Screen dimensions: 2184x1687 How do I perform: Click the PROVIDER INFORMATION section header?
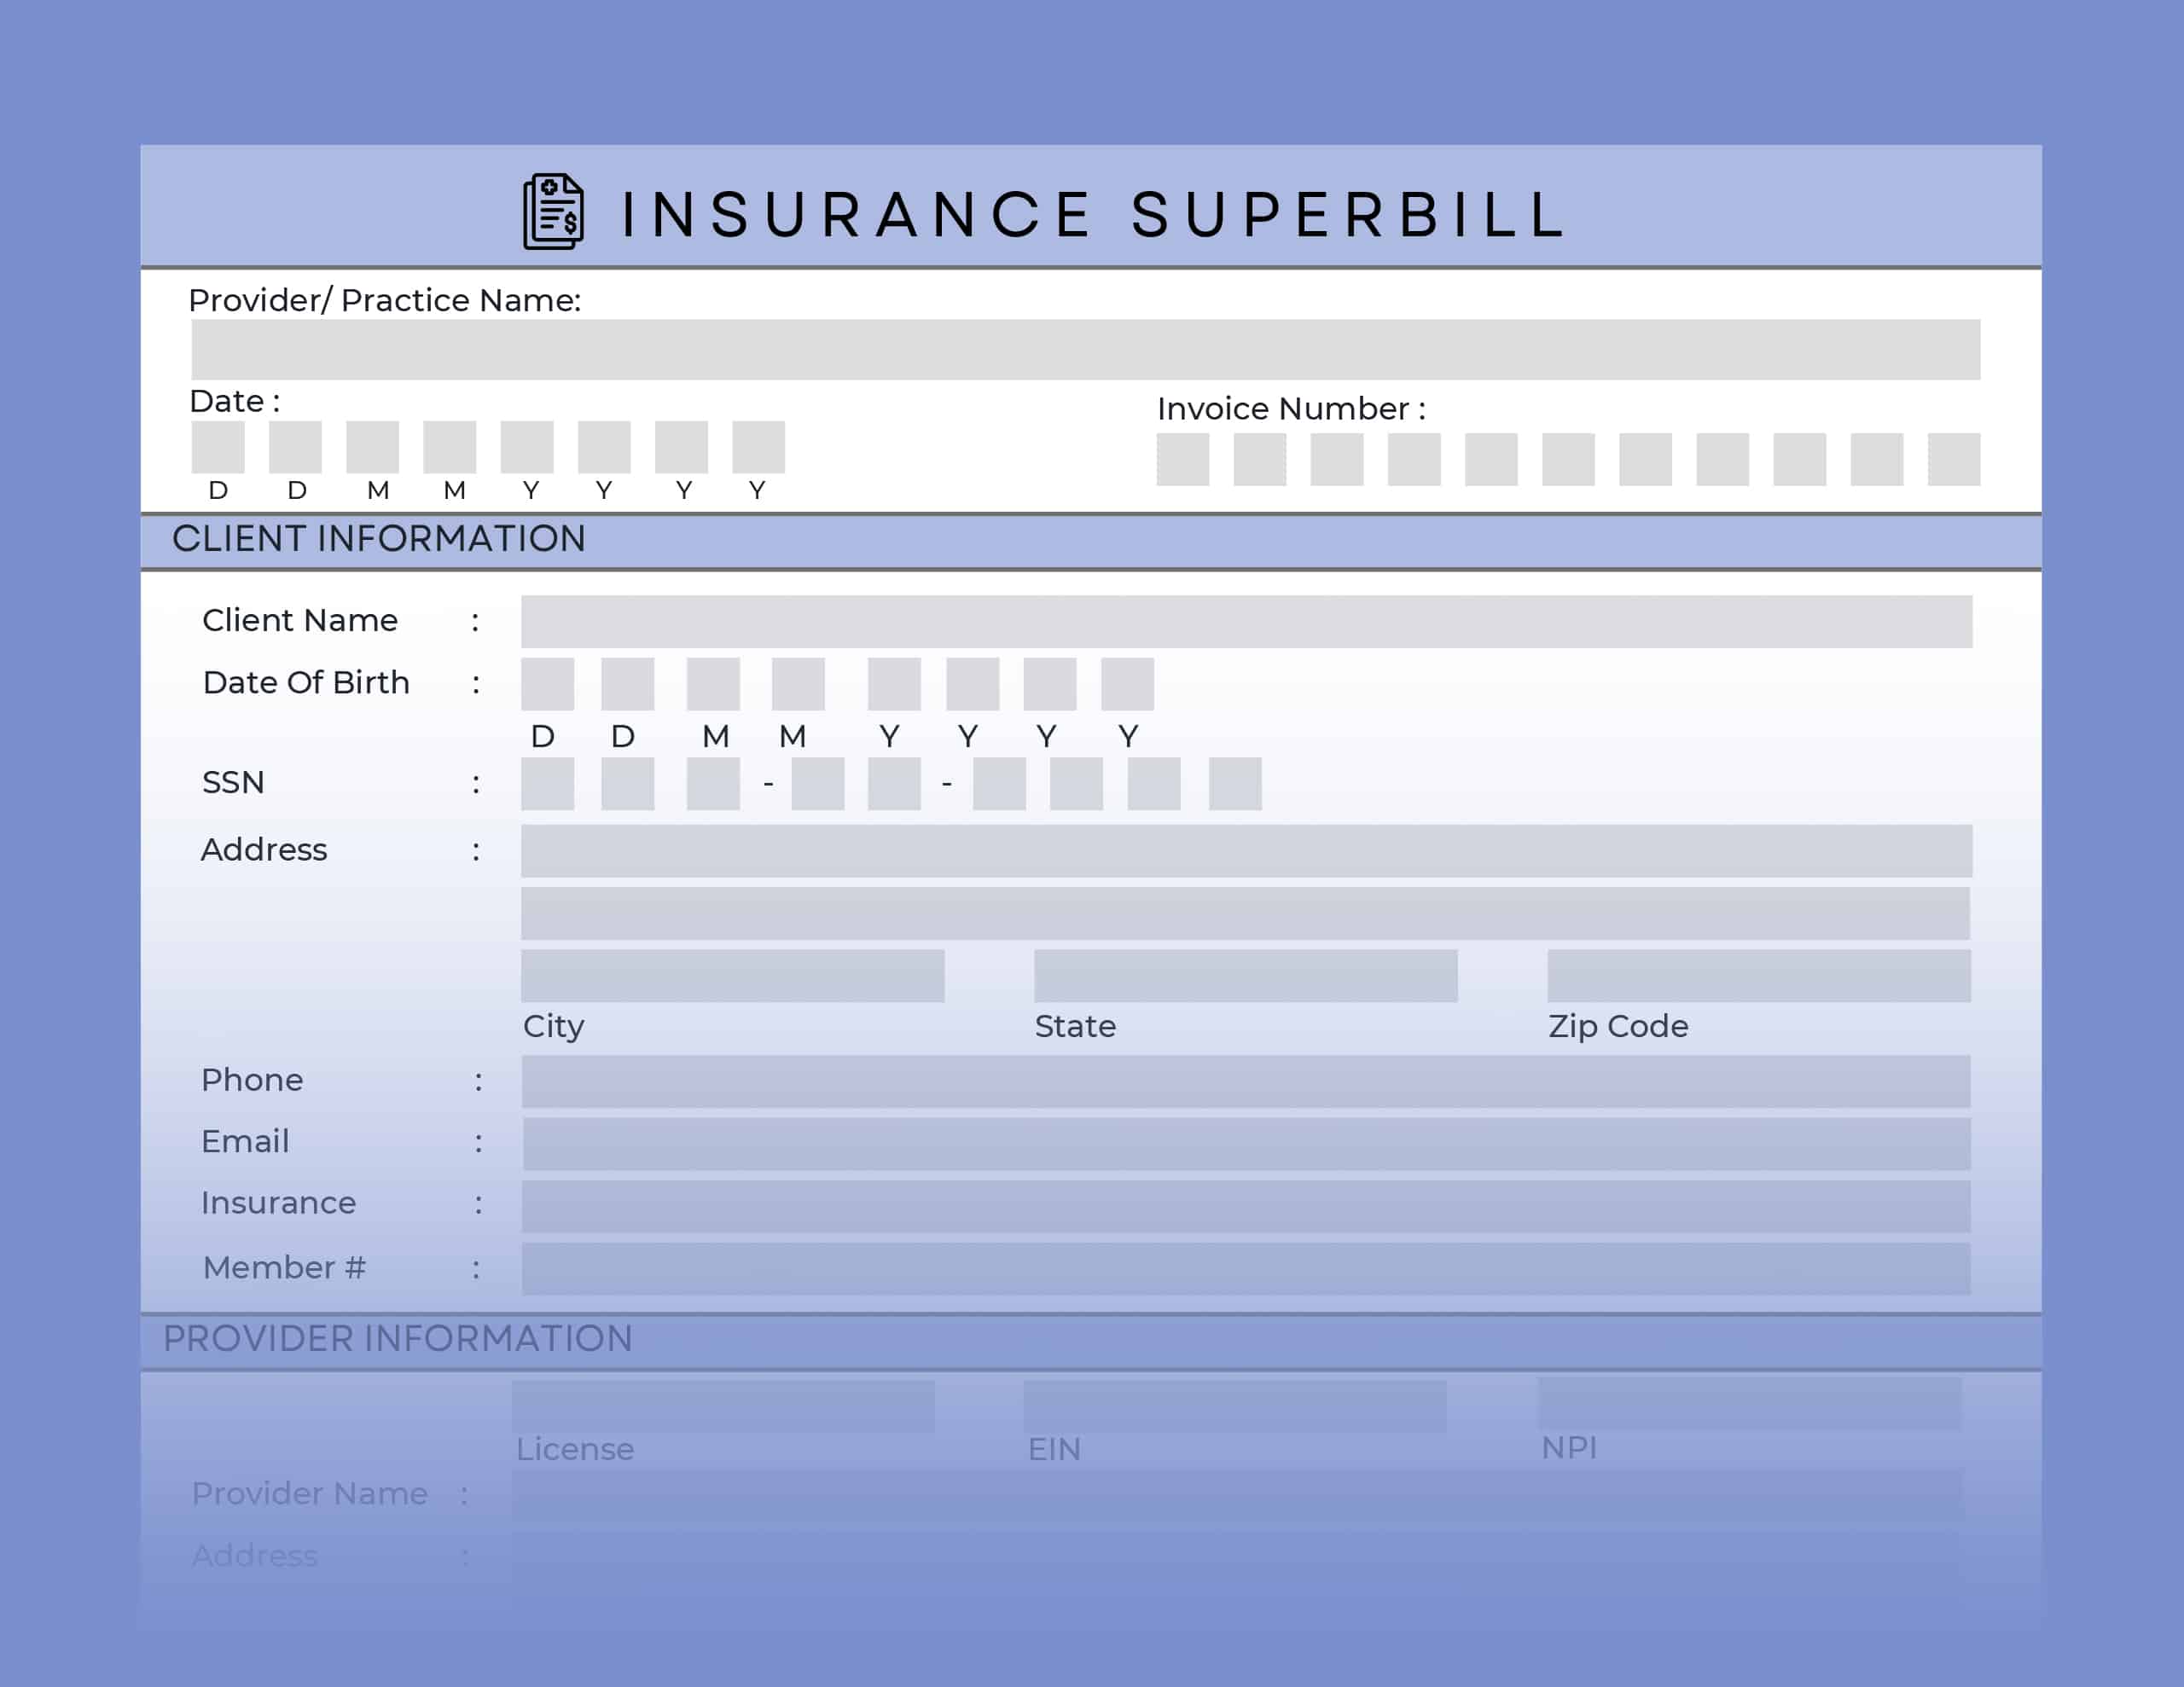pyautogui.click(x=398, y=1338)
